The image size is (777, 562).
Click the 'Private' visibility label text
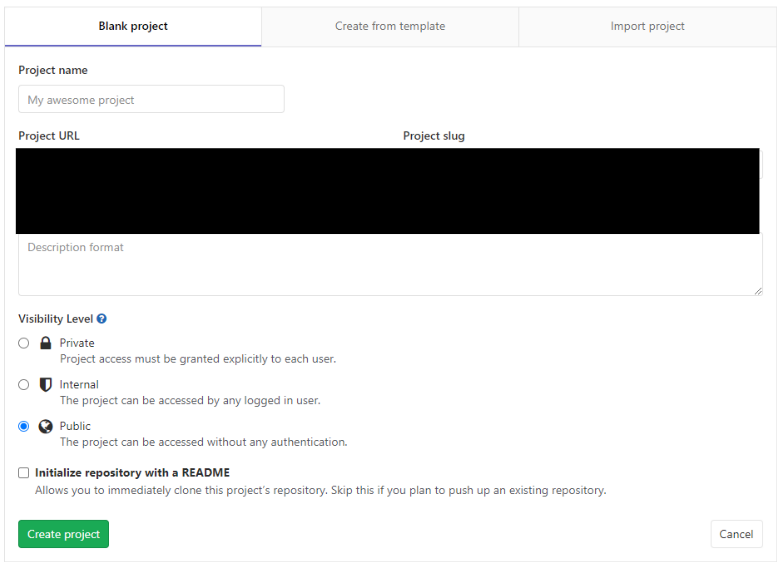[x=77, y=343]
